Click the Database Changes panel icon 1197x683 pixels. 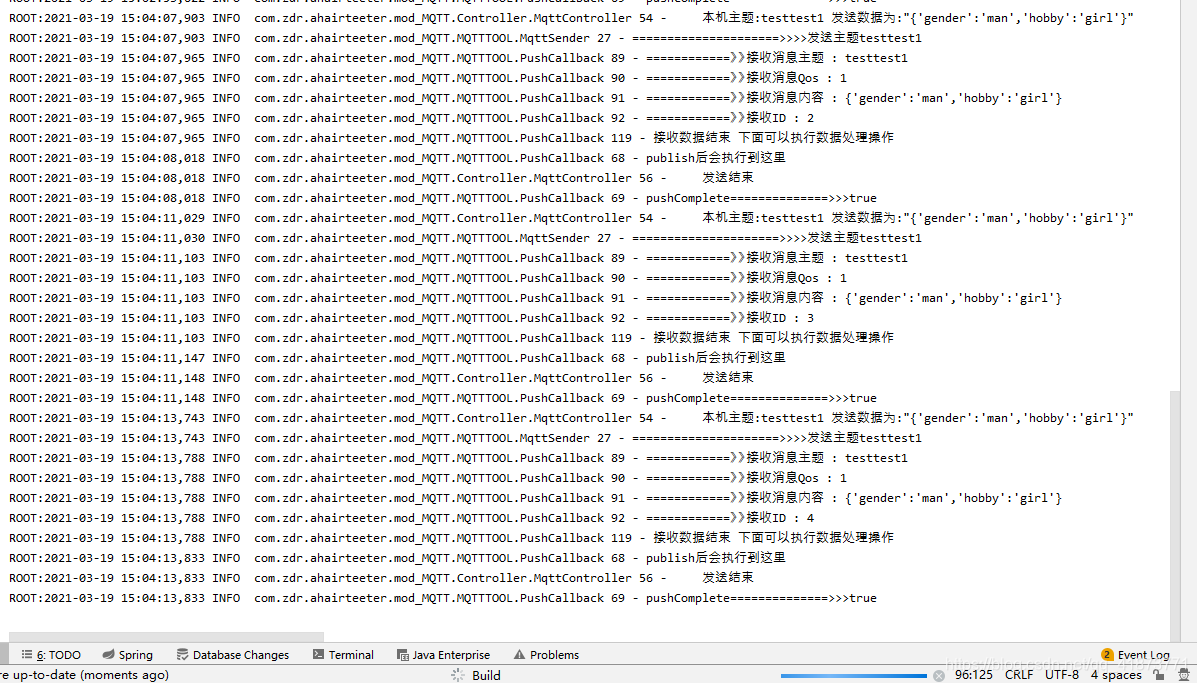[182, 654]
